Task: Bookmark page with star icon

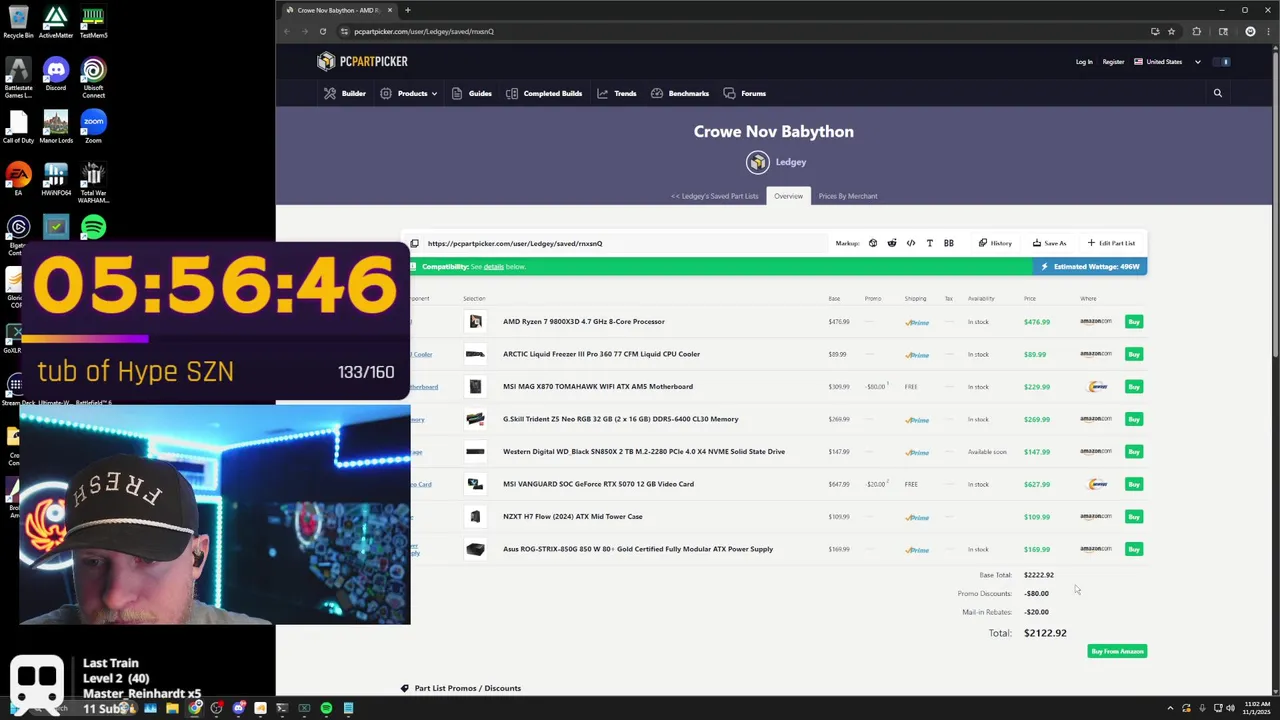Action: pos(1171,31)
